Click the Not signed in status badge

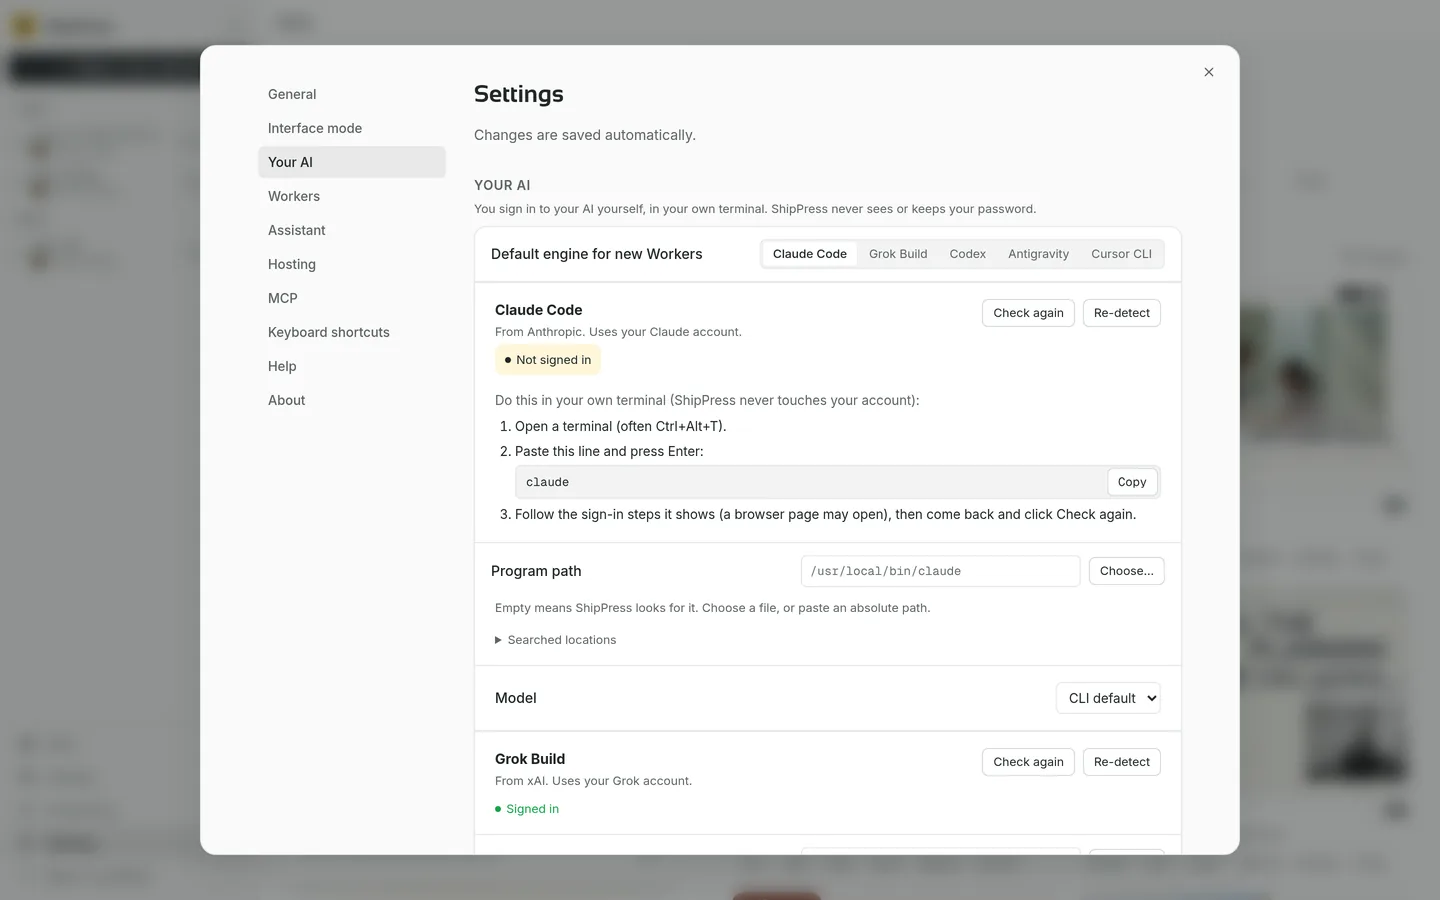tap(548, 360)
